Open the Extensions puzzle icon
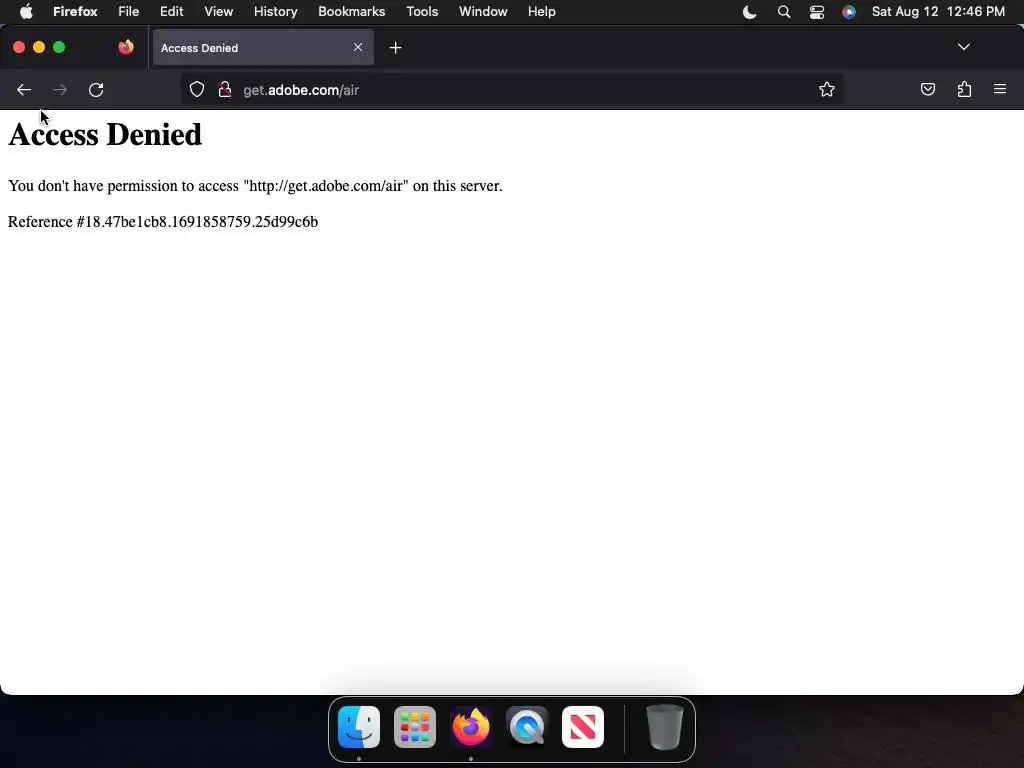Viewport: 1024px width, 768px height. [x=964, y=89]
